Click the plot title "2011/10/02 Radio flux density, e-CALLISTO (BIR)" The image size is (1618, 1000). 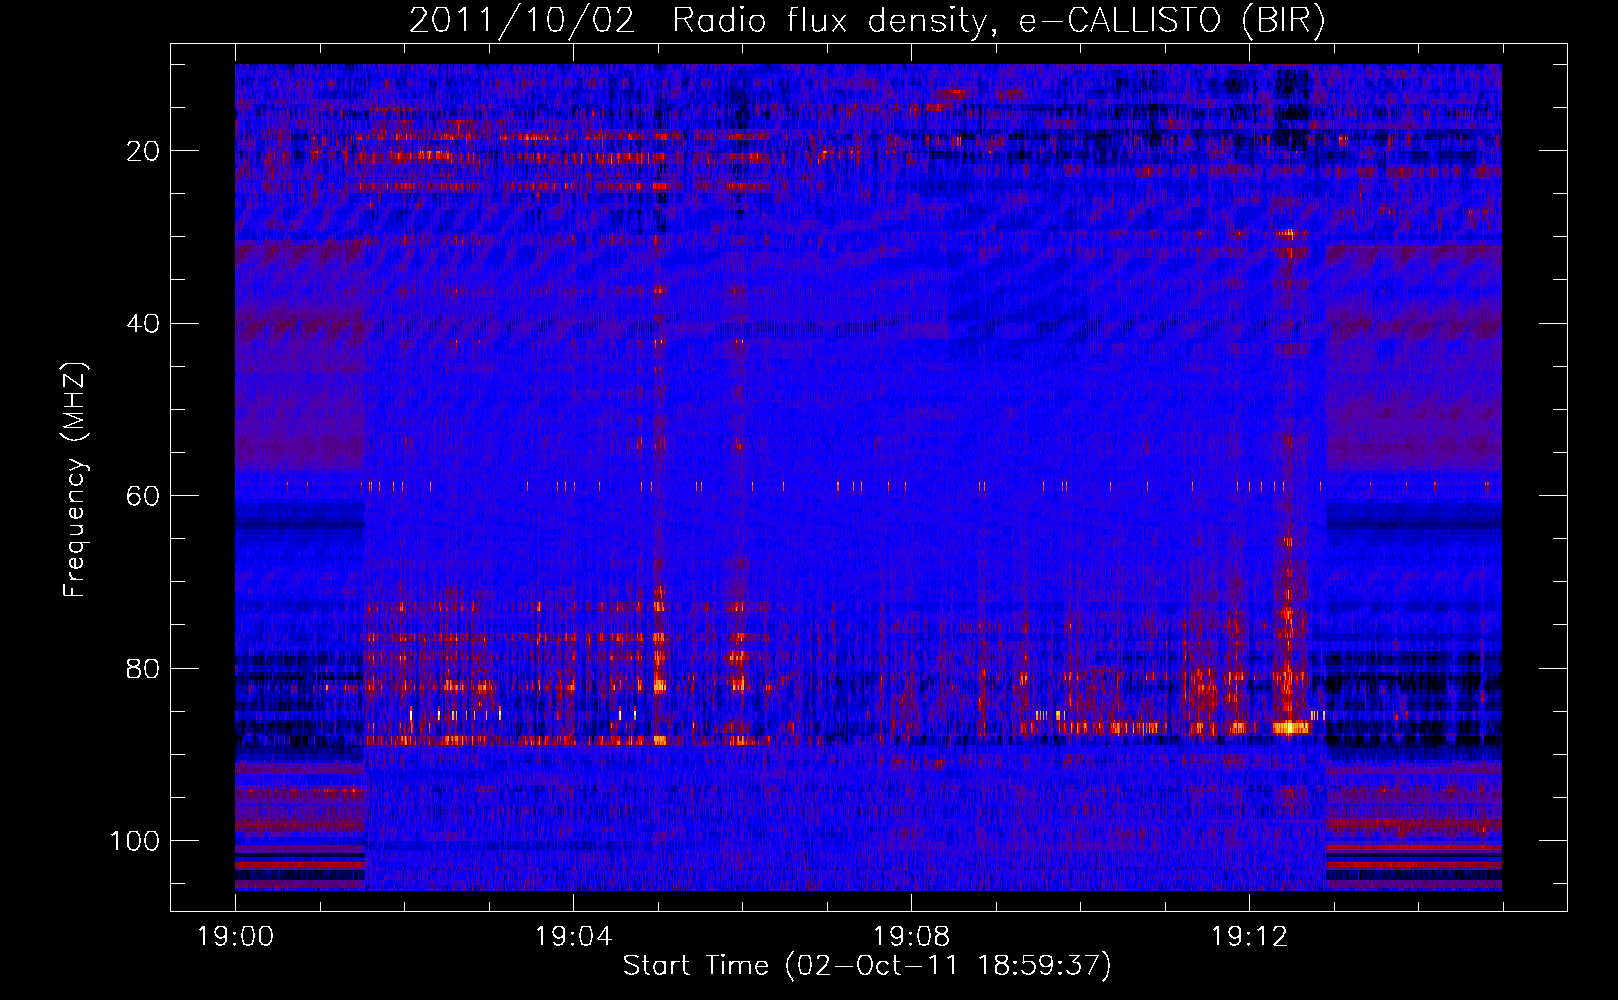pyautogui.click(x=867, y=21)
